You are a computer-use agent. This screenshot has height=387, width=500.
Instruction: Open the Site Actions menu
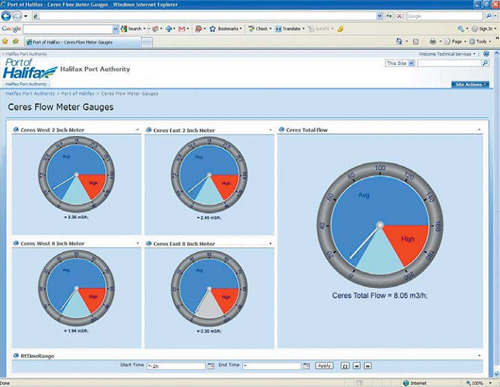[470, 85]
